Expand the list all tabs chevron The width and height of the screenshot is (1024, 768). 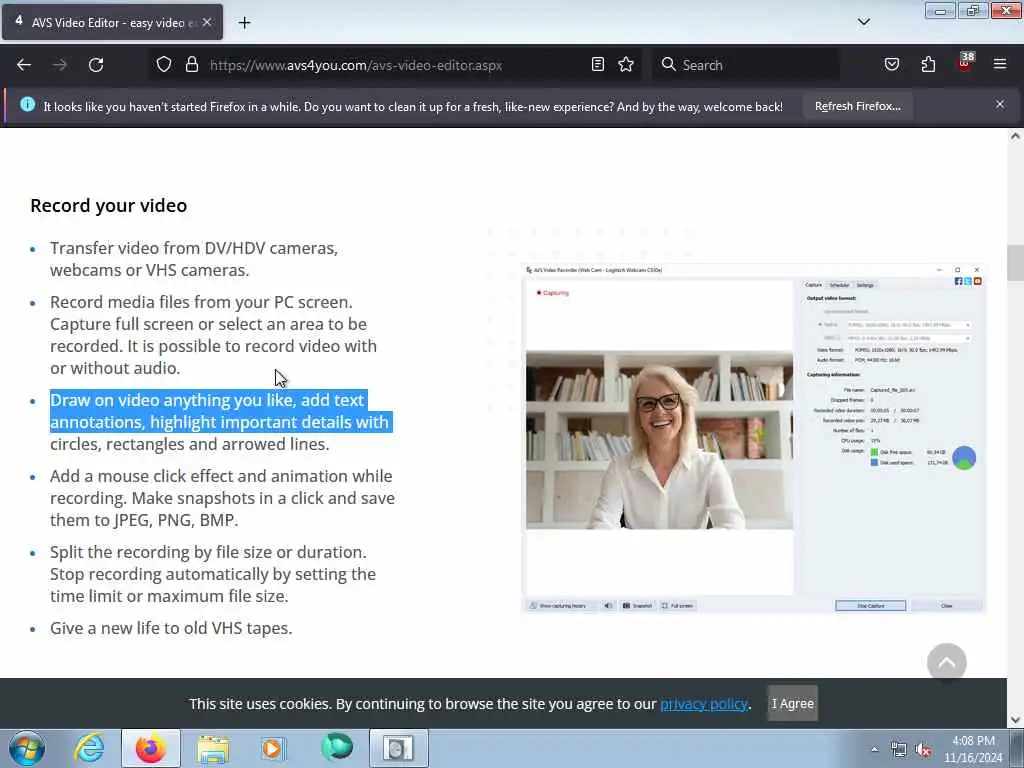[863, 22]
